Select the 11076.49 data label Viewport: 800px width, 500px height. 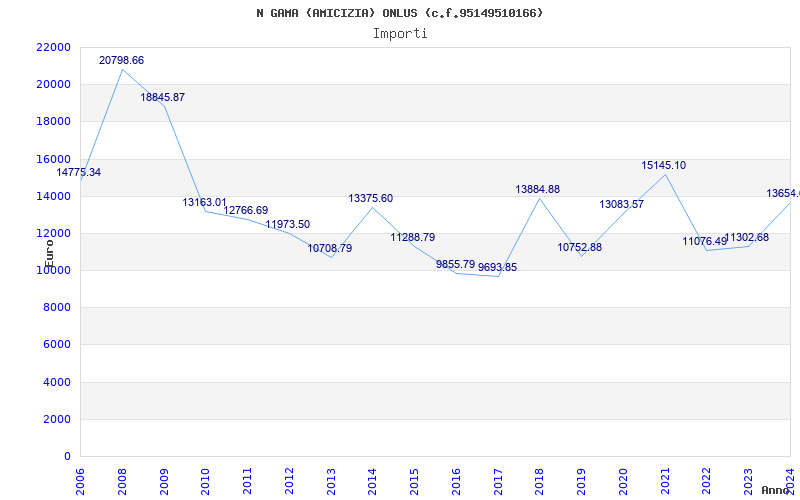705,241
